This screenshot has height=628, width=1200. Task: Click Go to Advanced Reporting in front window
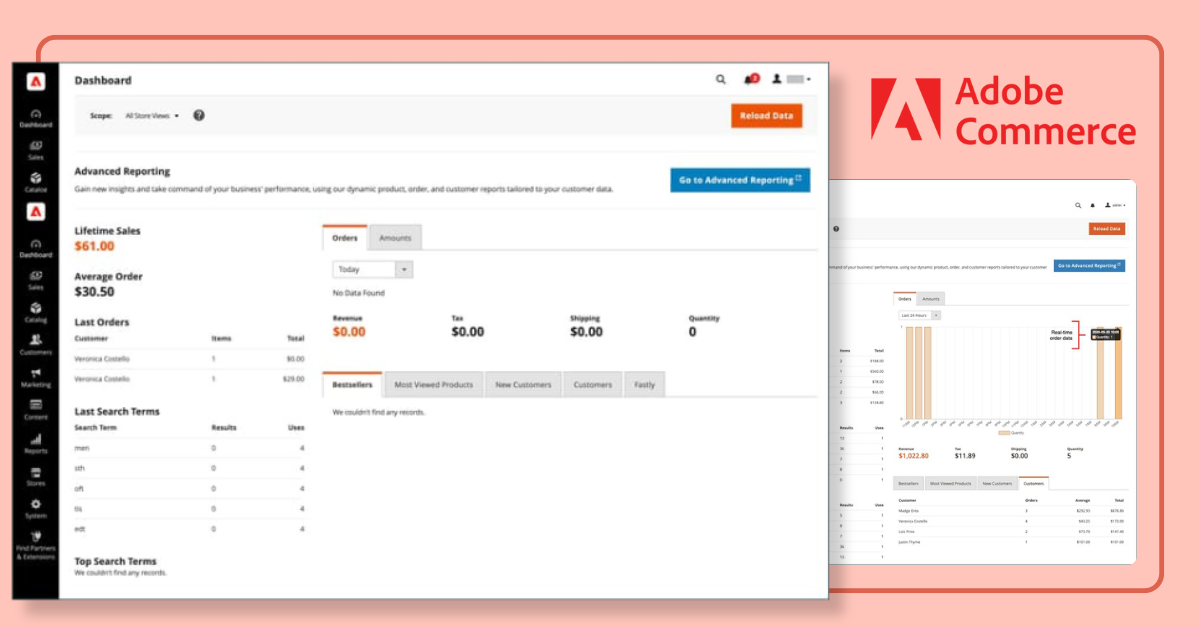point(740,180)
